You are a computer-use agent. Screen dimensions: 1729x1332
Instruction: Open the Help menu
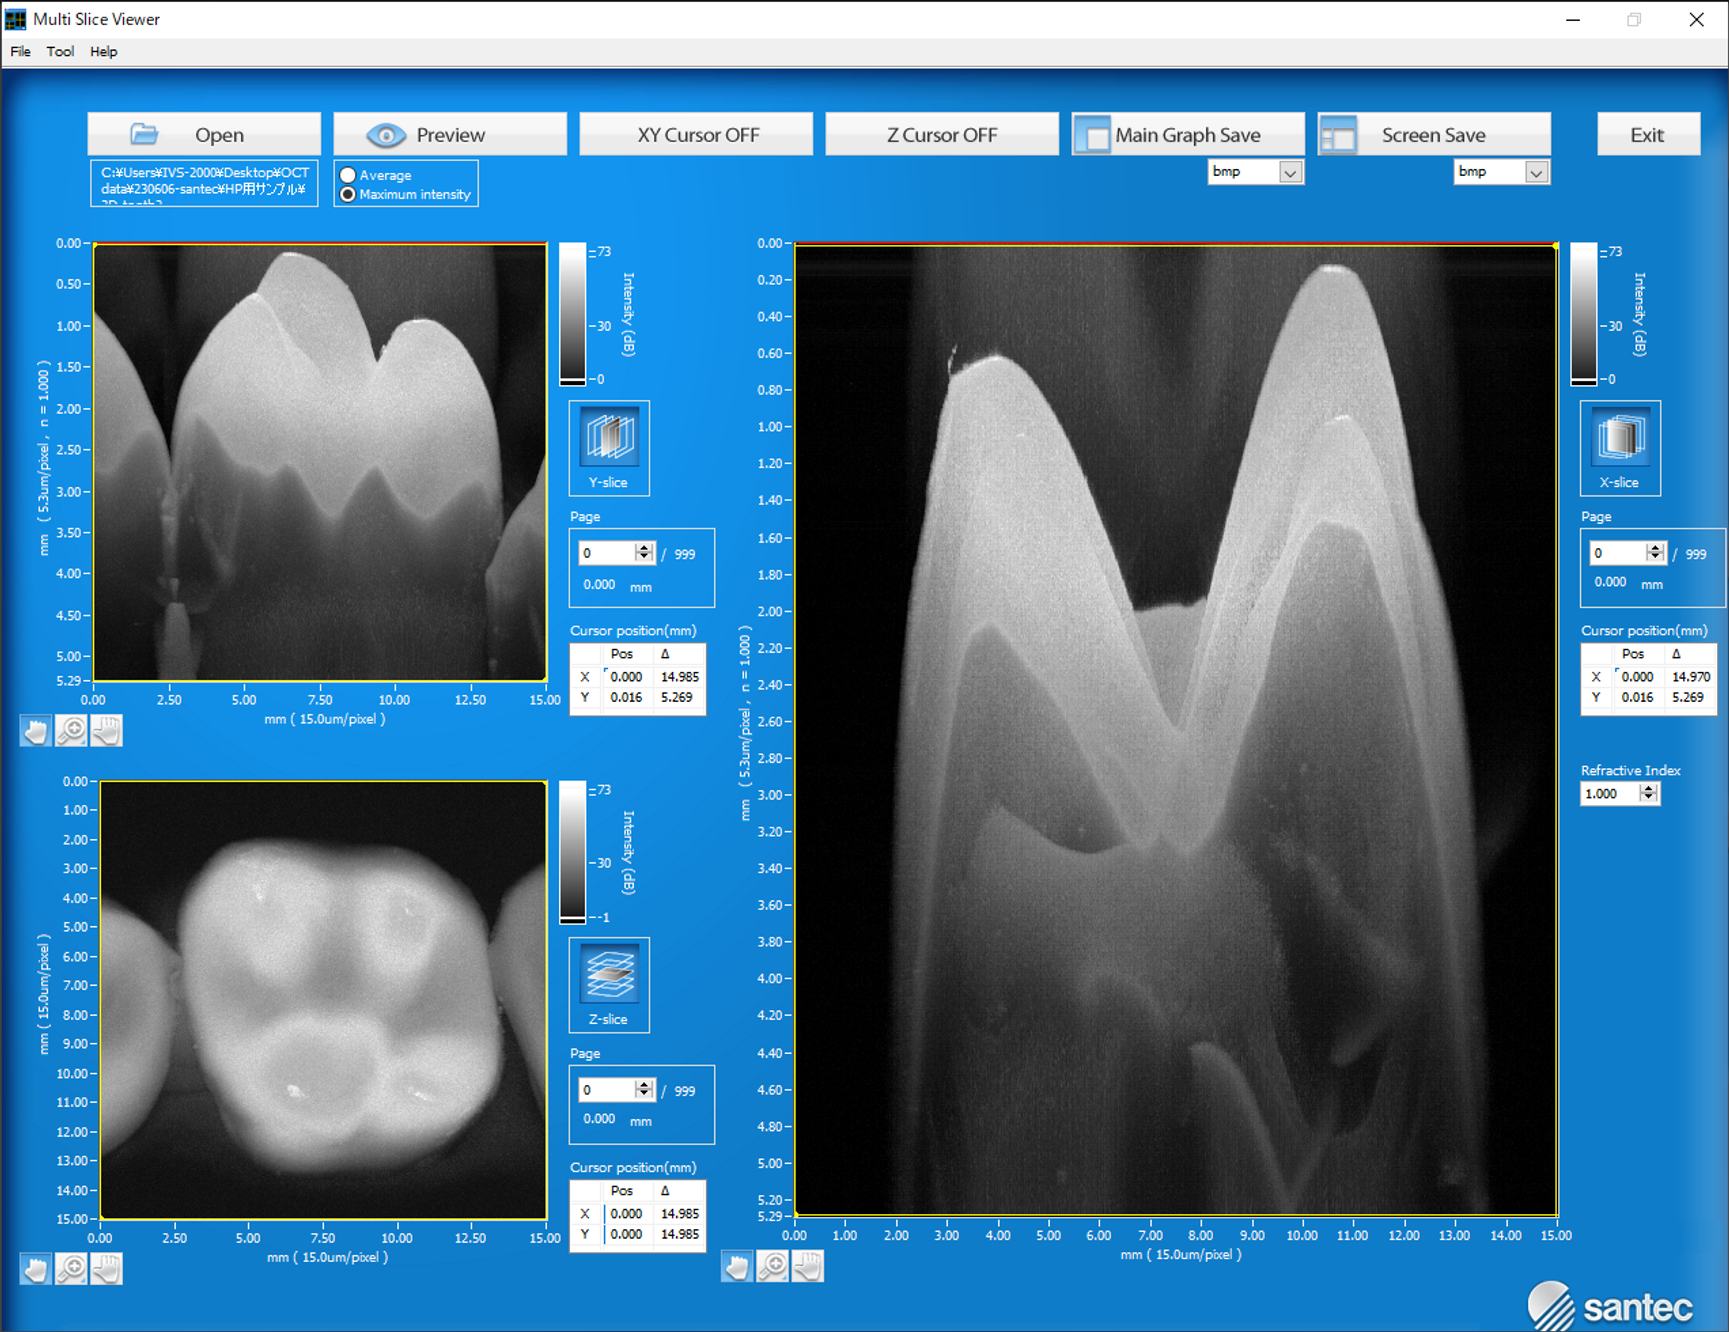[104, 52]
